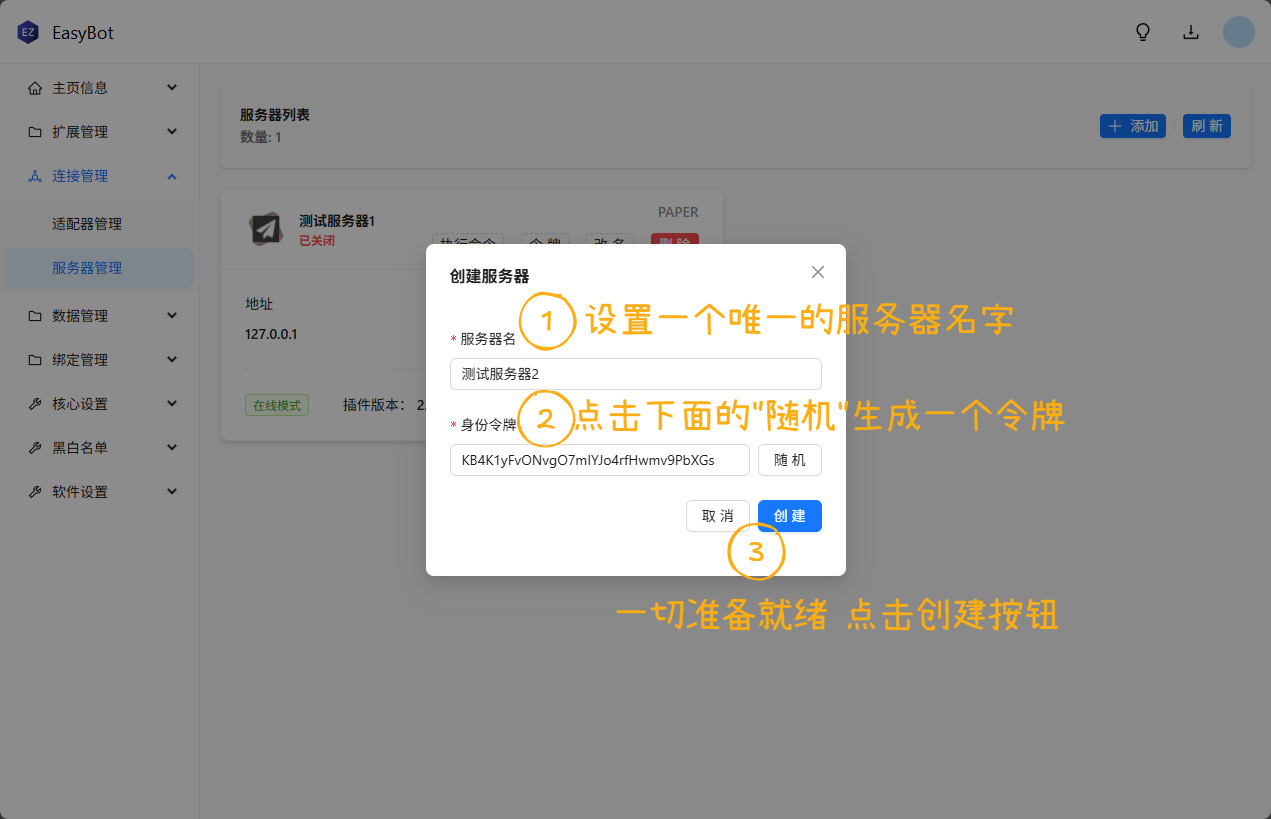The image size is (1271, 819).
Task: Click the 取消 button
Action: (717, 516)
